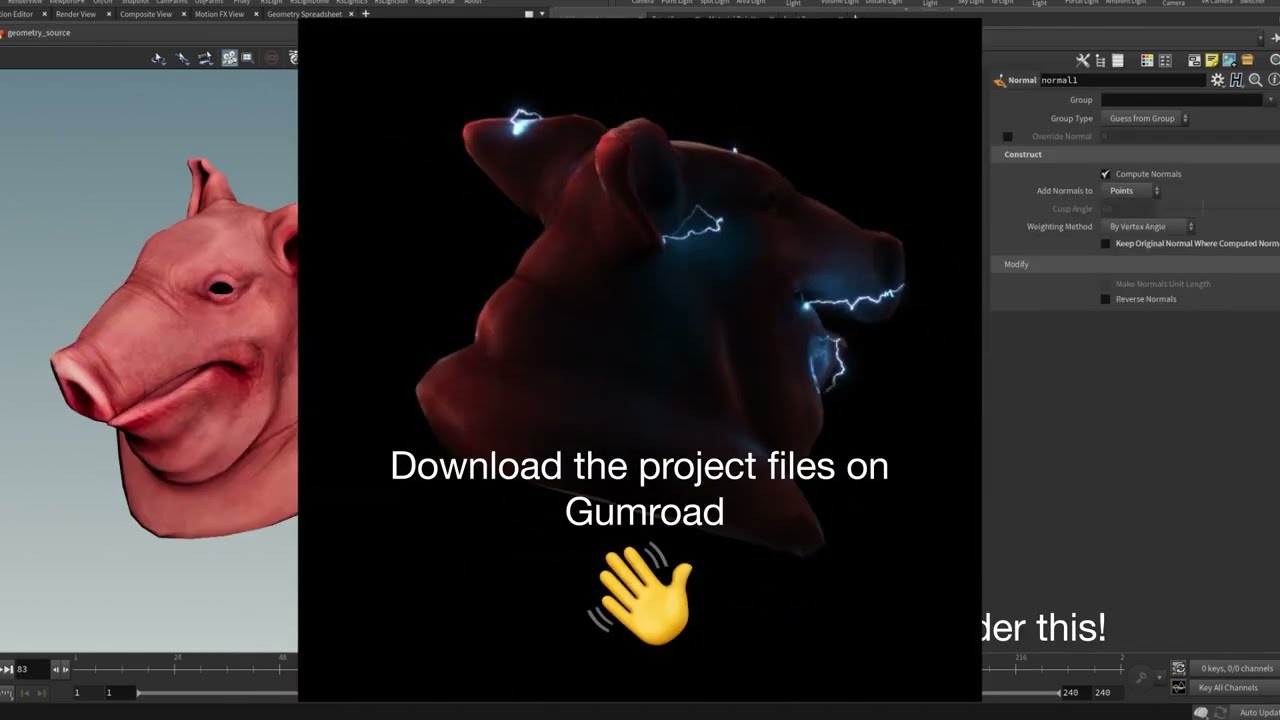Click the network box icon
The width and height of the screenshot is (1280, 720).
point(1194,61)
